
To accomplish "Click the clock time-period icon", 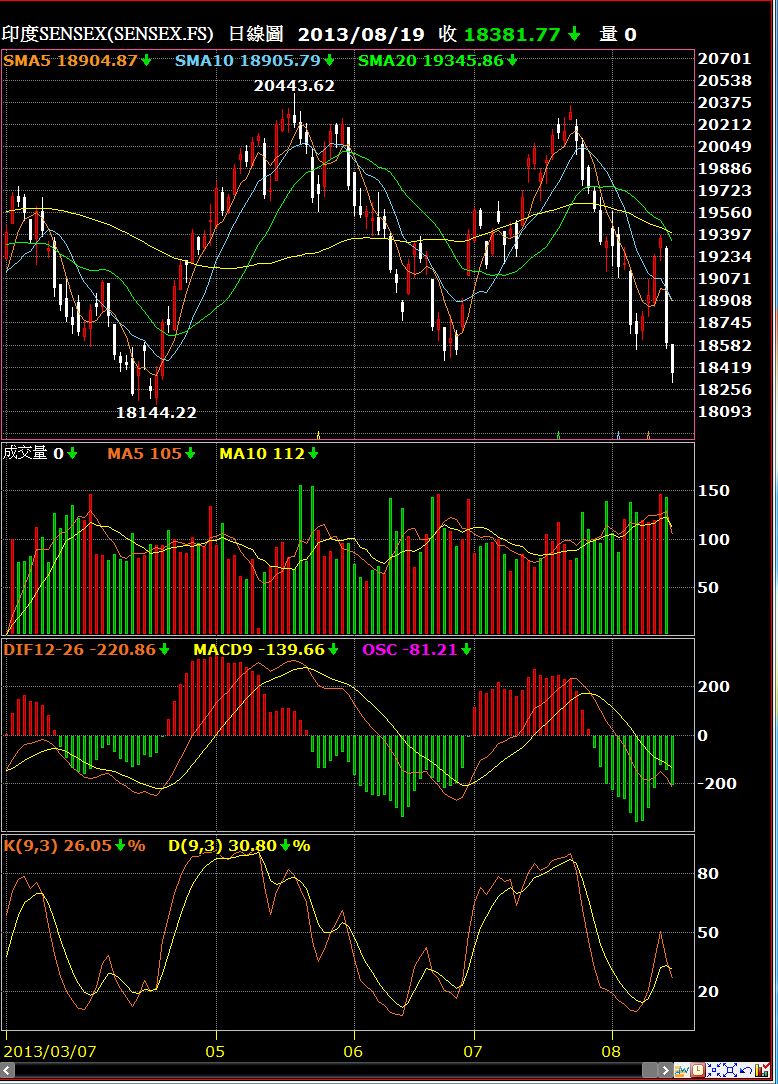I will [698, 1070].
